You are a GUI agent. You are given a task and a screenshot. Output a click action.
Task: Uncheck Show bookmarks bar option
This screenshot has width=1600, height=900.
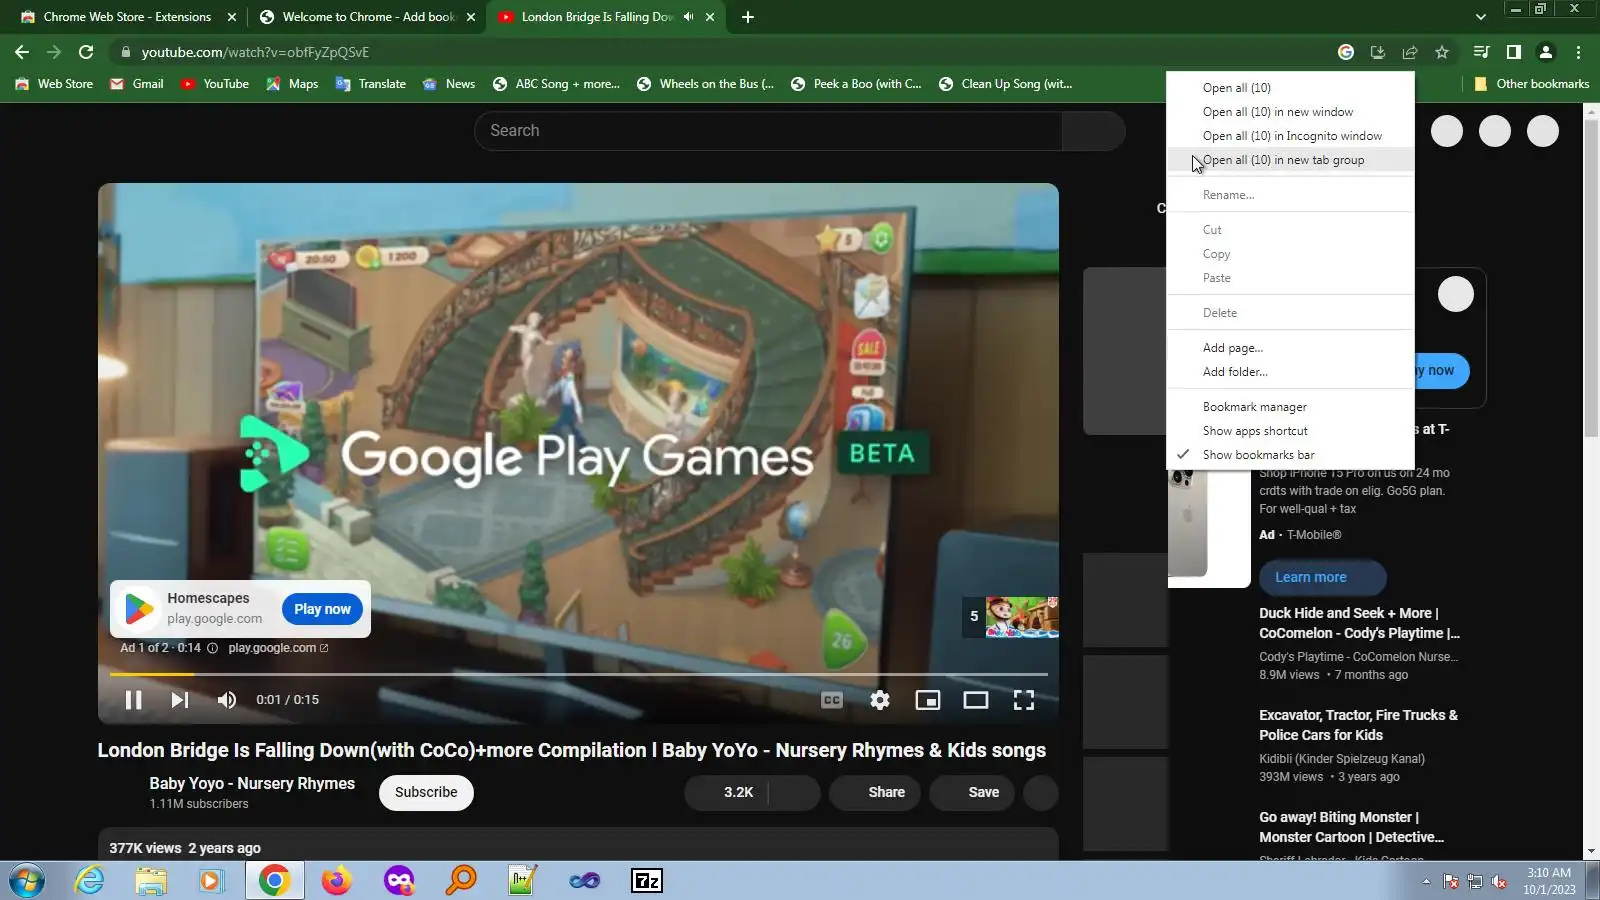1290,455
